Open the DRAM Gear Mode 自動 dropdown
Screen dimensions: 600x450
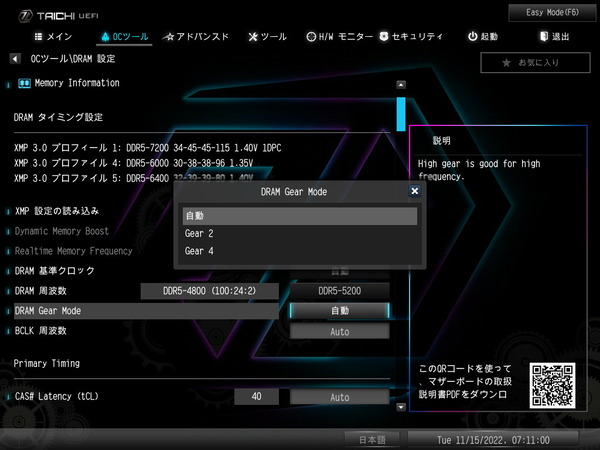(340, 311)
